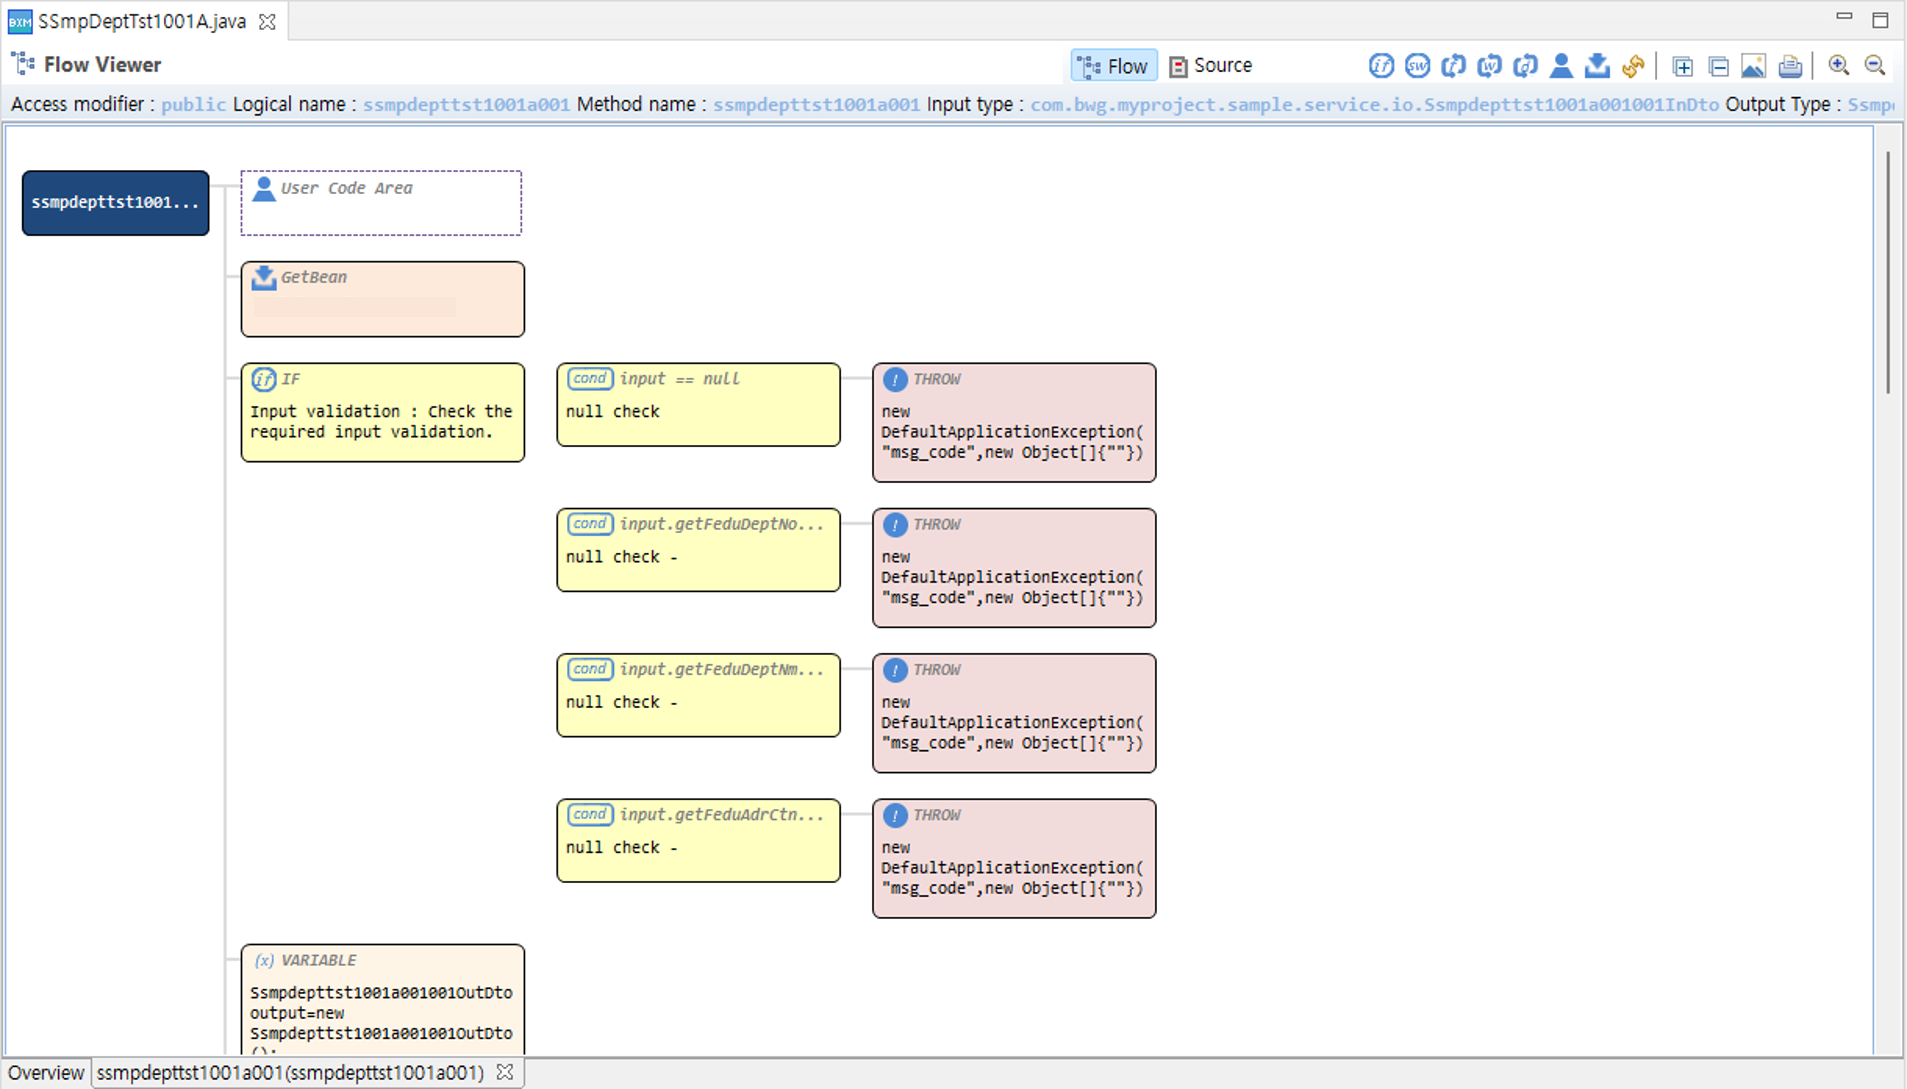Open the Overview bottom tab

(x=46, y=1073)
